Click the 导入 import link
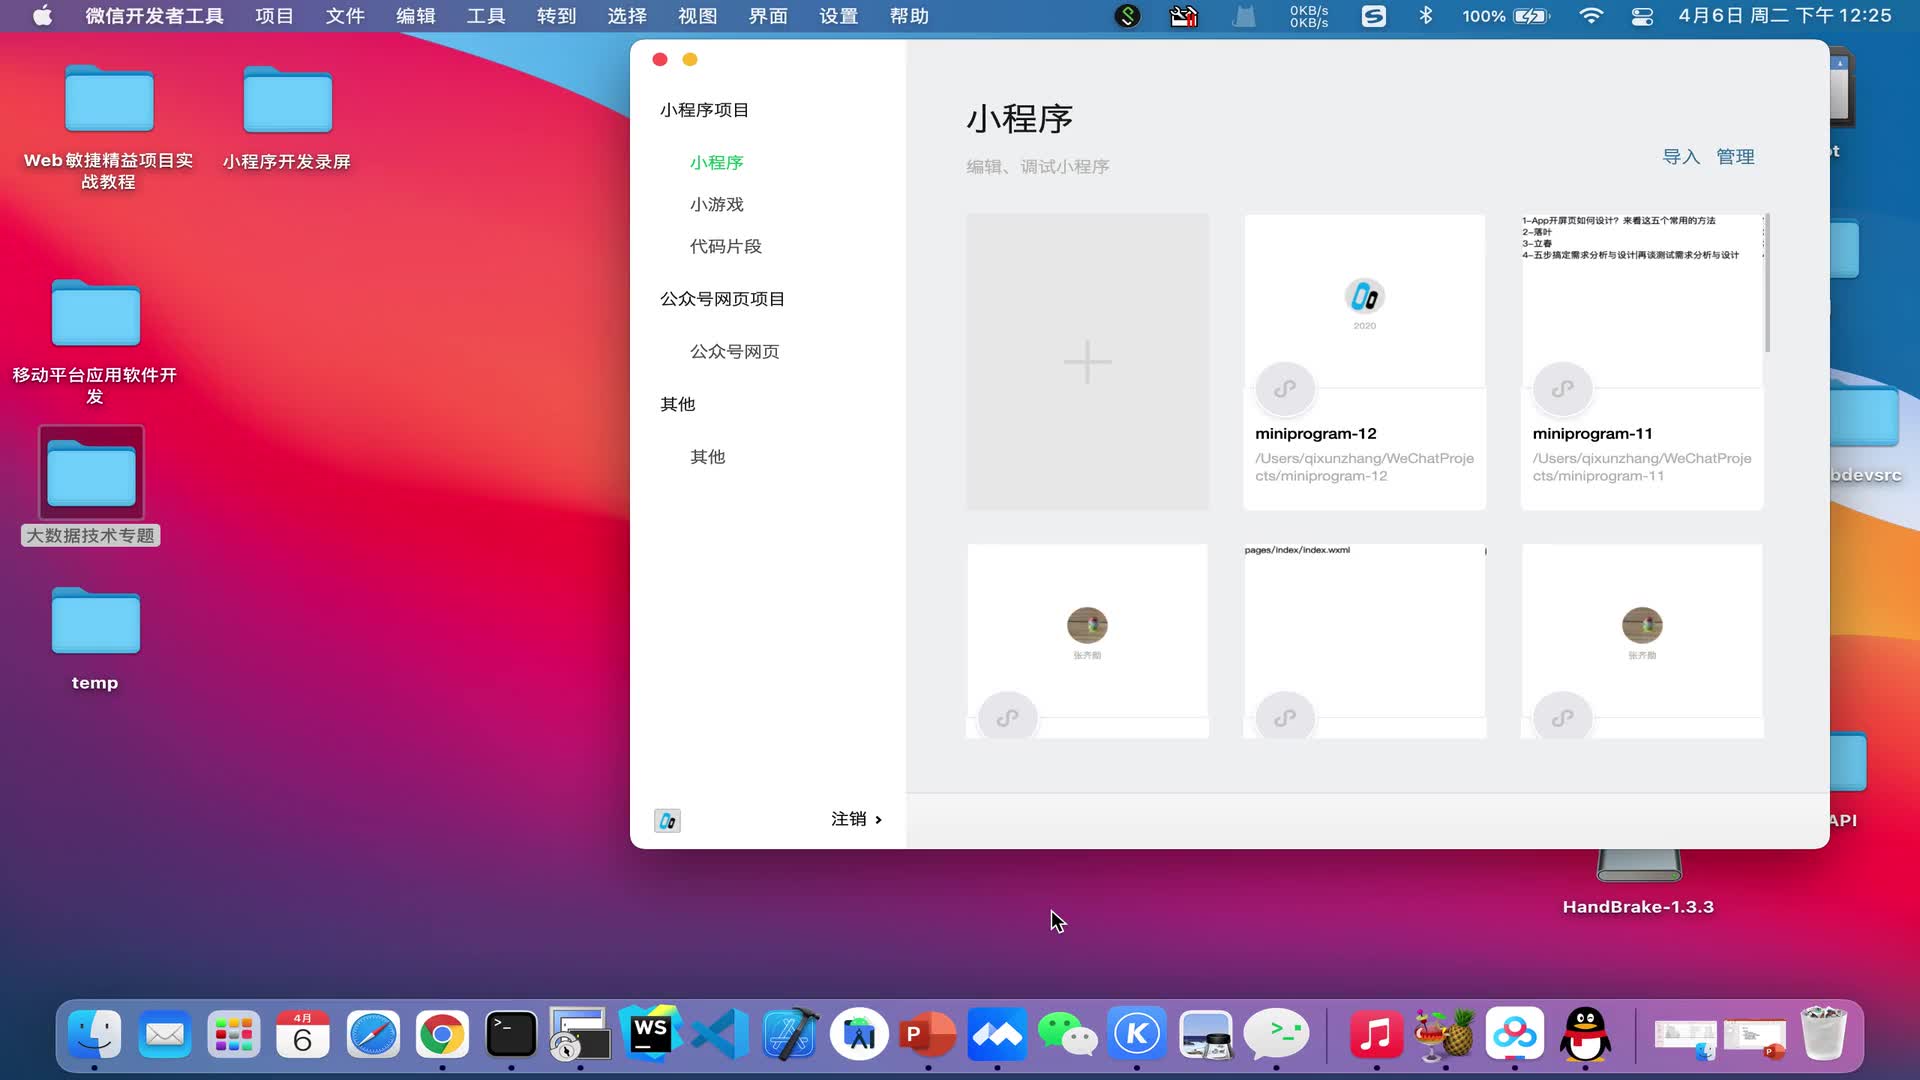Image resolution: width=1920 pixels, height=1080 pixels. coord(1680,157)
